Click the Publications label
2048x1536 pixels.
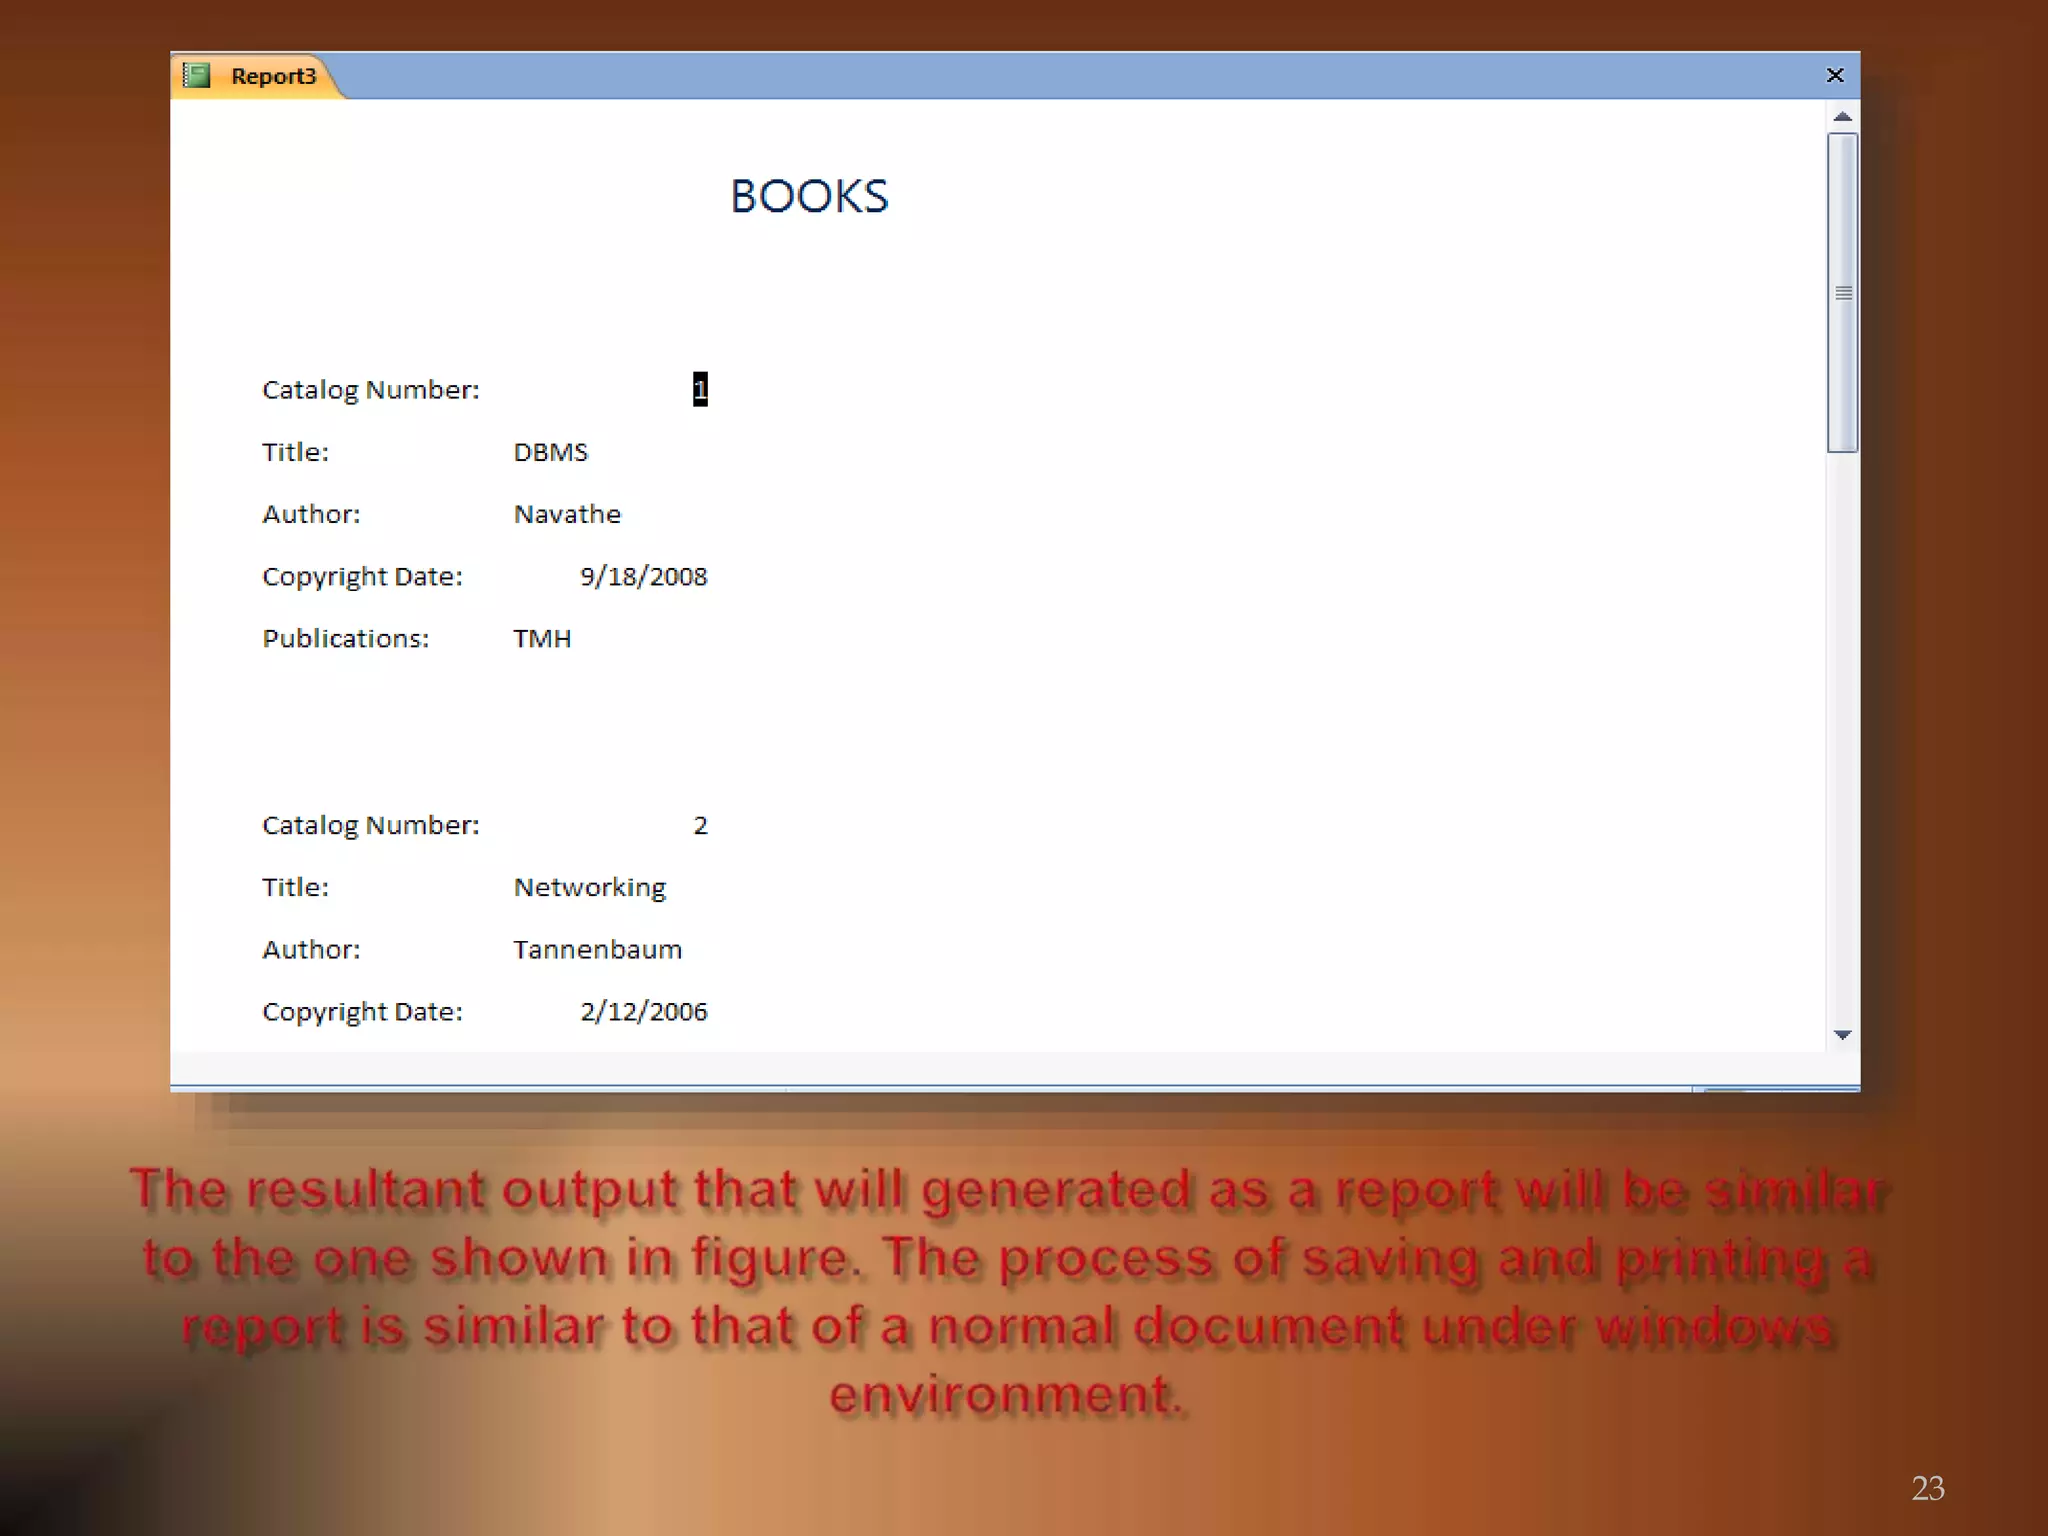click(x=345, y=638)
